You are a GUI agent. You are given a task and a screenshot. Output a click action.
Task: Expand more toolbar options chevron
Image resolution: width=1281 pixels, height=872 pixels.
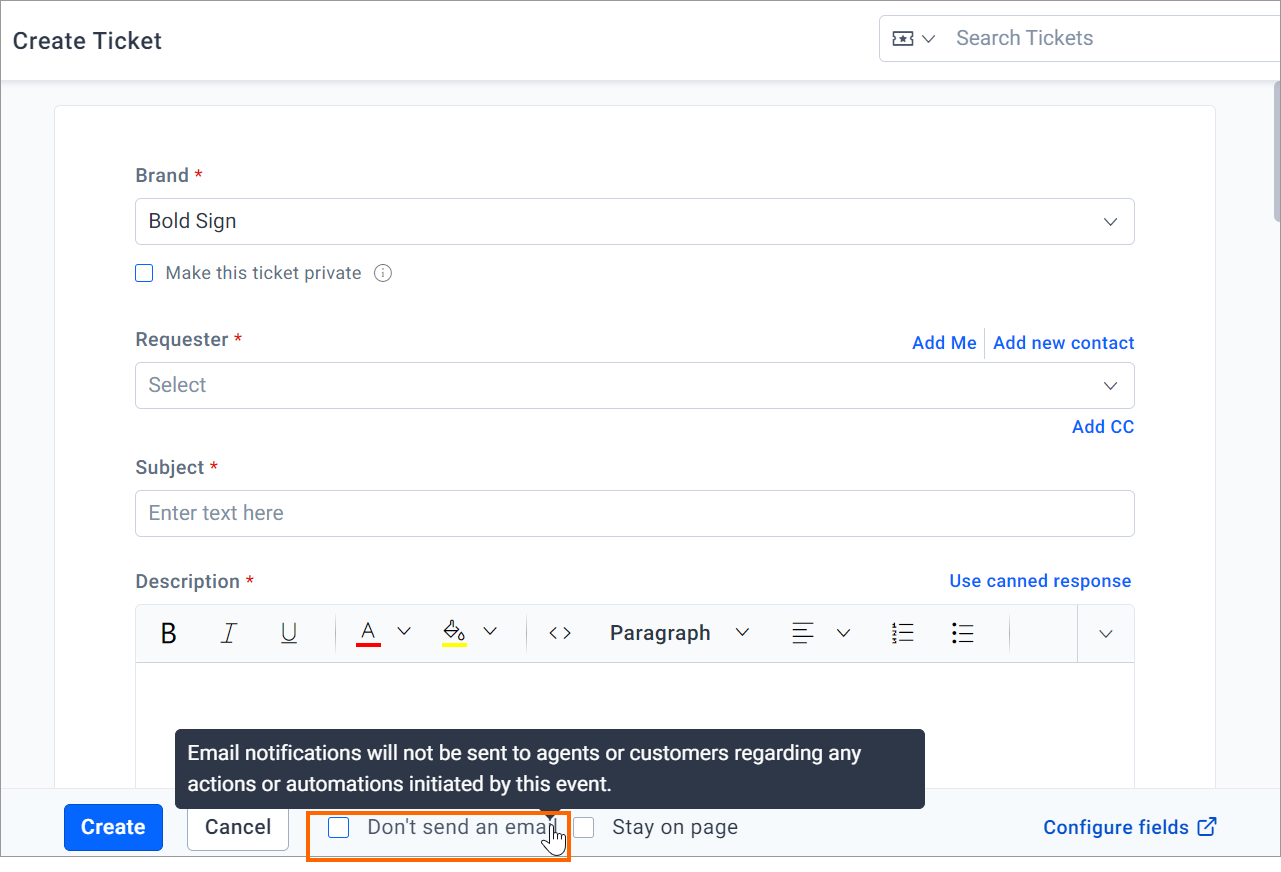point(1106,634)
